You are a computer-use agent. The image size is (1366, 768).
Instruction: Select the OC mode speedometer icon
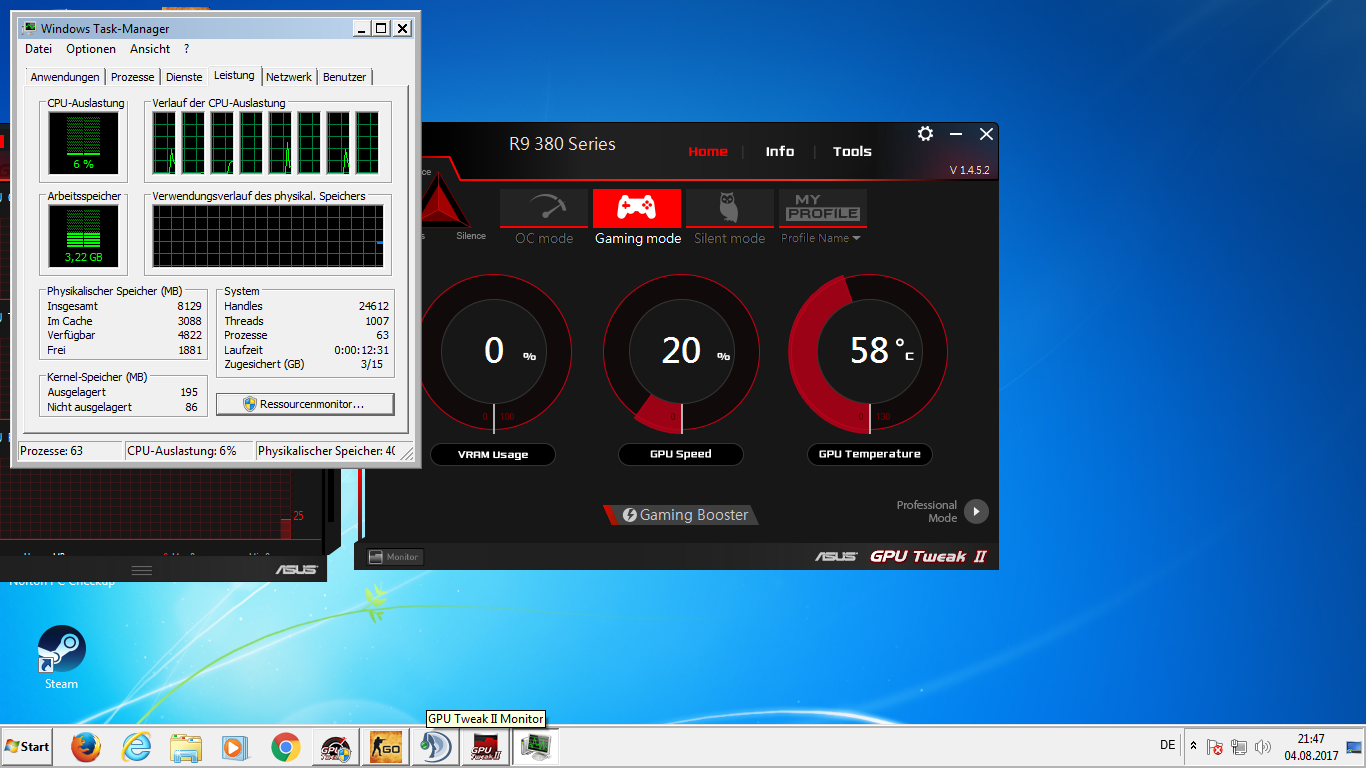tap(544, 208)
